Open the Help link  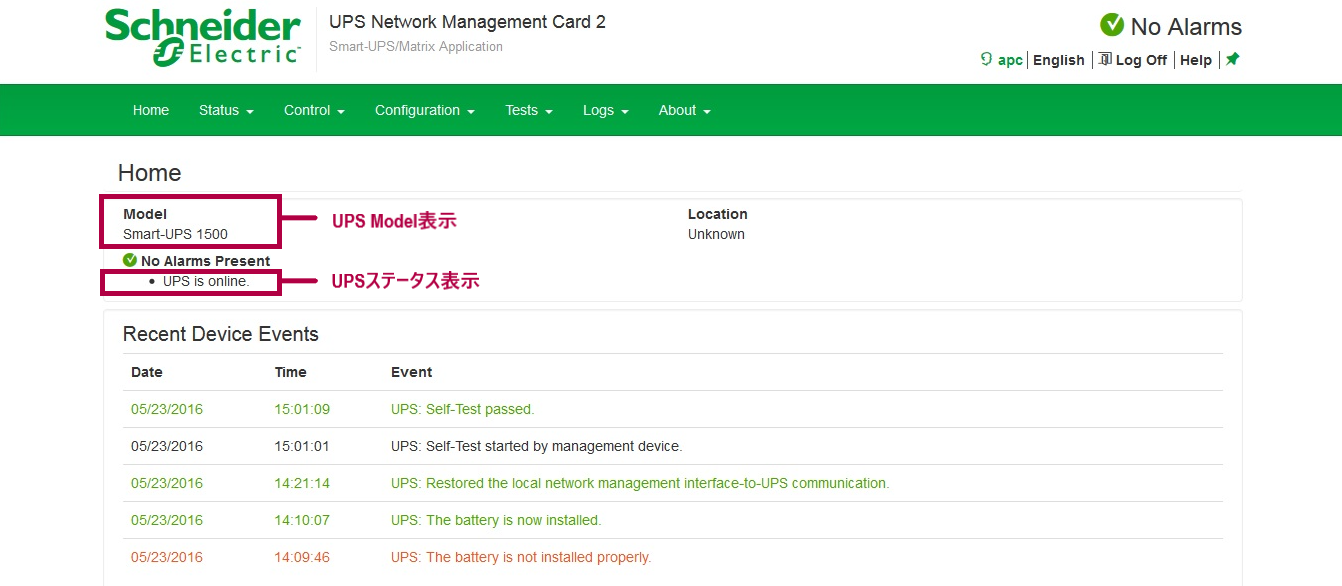click(1196, 60)
